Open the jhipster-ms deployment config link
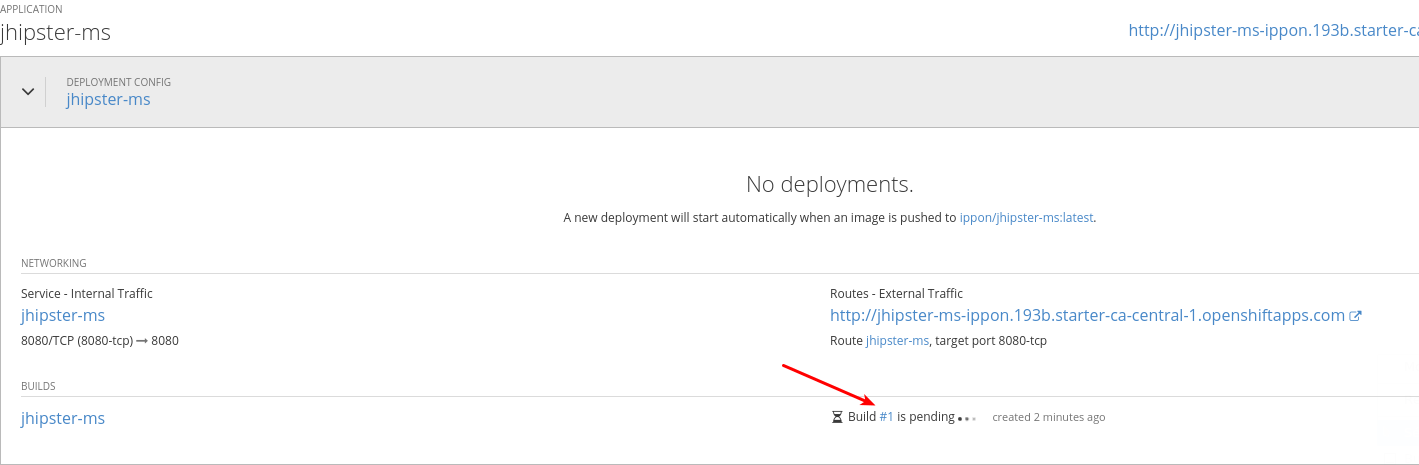Viewport: 1419px width, 465px height. click(x=108, y=100)
